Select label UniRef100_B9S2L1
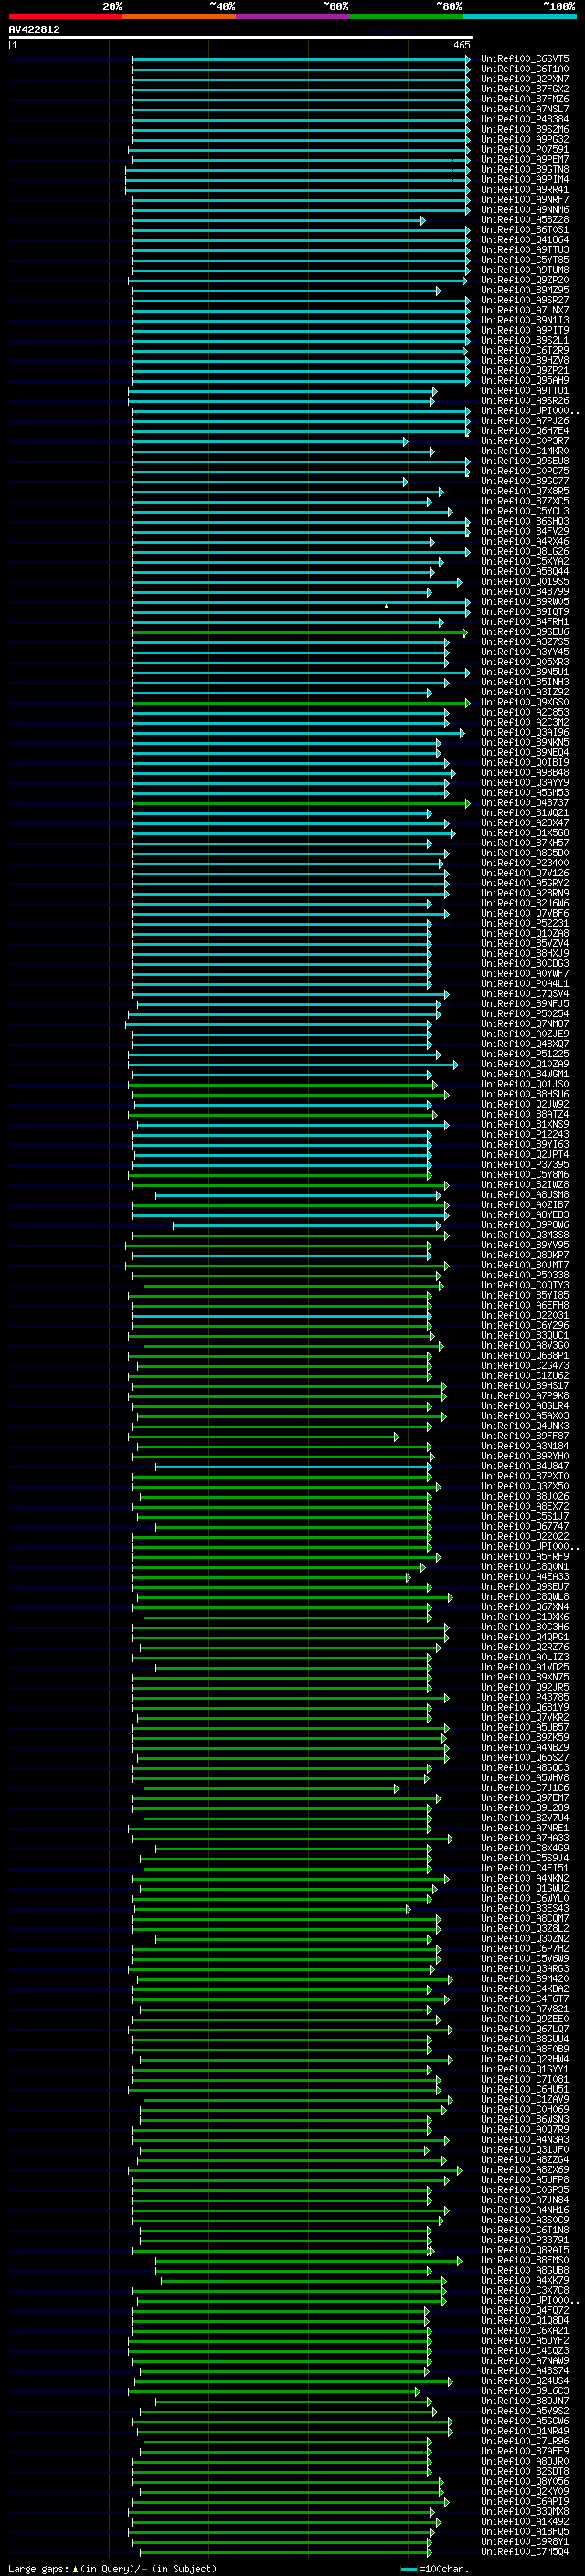The image size is (585, 2576). pyautogui.click(x=525, y=341)
